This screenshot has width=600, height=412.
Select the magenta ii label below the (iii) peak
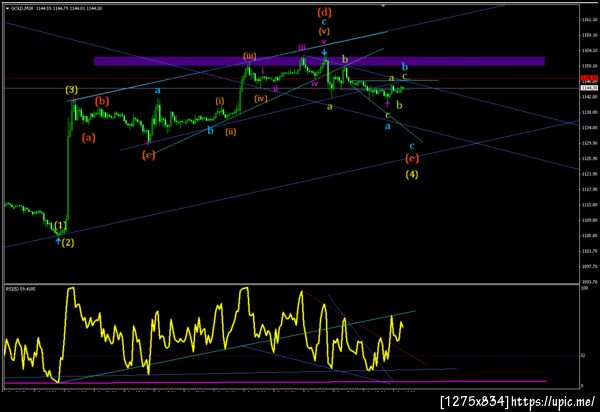pyautogui.click(x=275, y=89)
